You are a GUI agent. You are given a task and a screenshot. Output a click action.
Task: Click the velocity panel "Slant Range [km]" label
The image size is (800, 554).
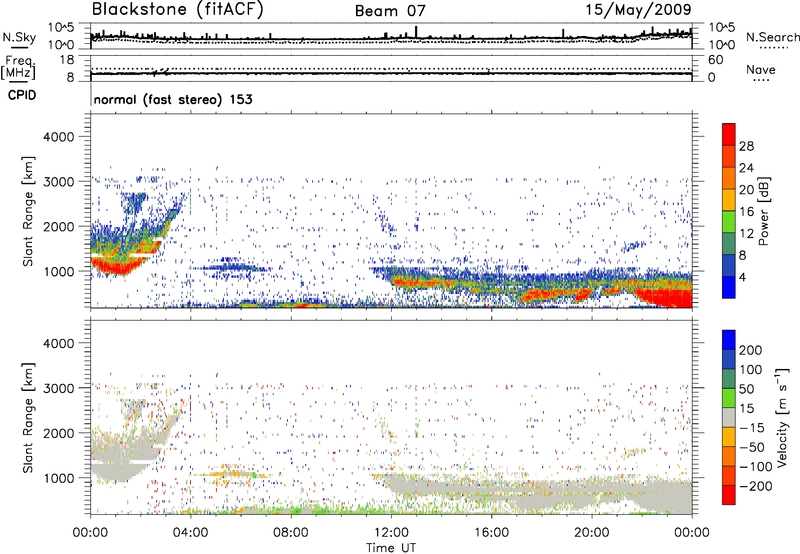click(x=28, y=417)
